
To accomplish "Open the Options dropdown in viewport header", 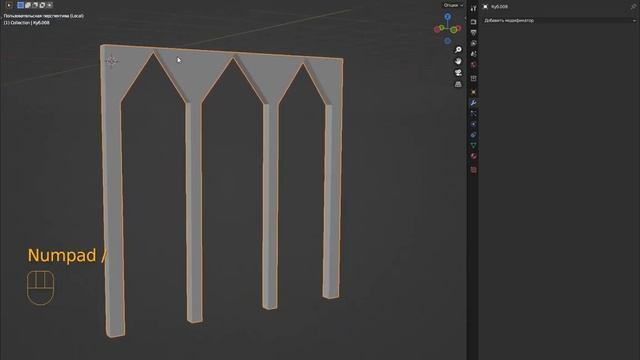I will click(x=453, y=5).
